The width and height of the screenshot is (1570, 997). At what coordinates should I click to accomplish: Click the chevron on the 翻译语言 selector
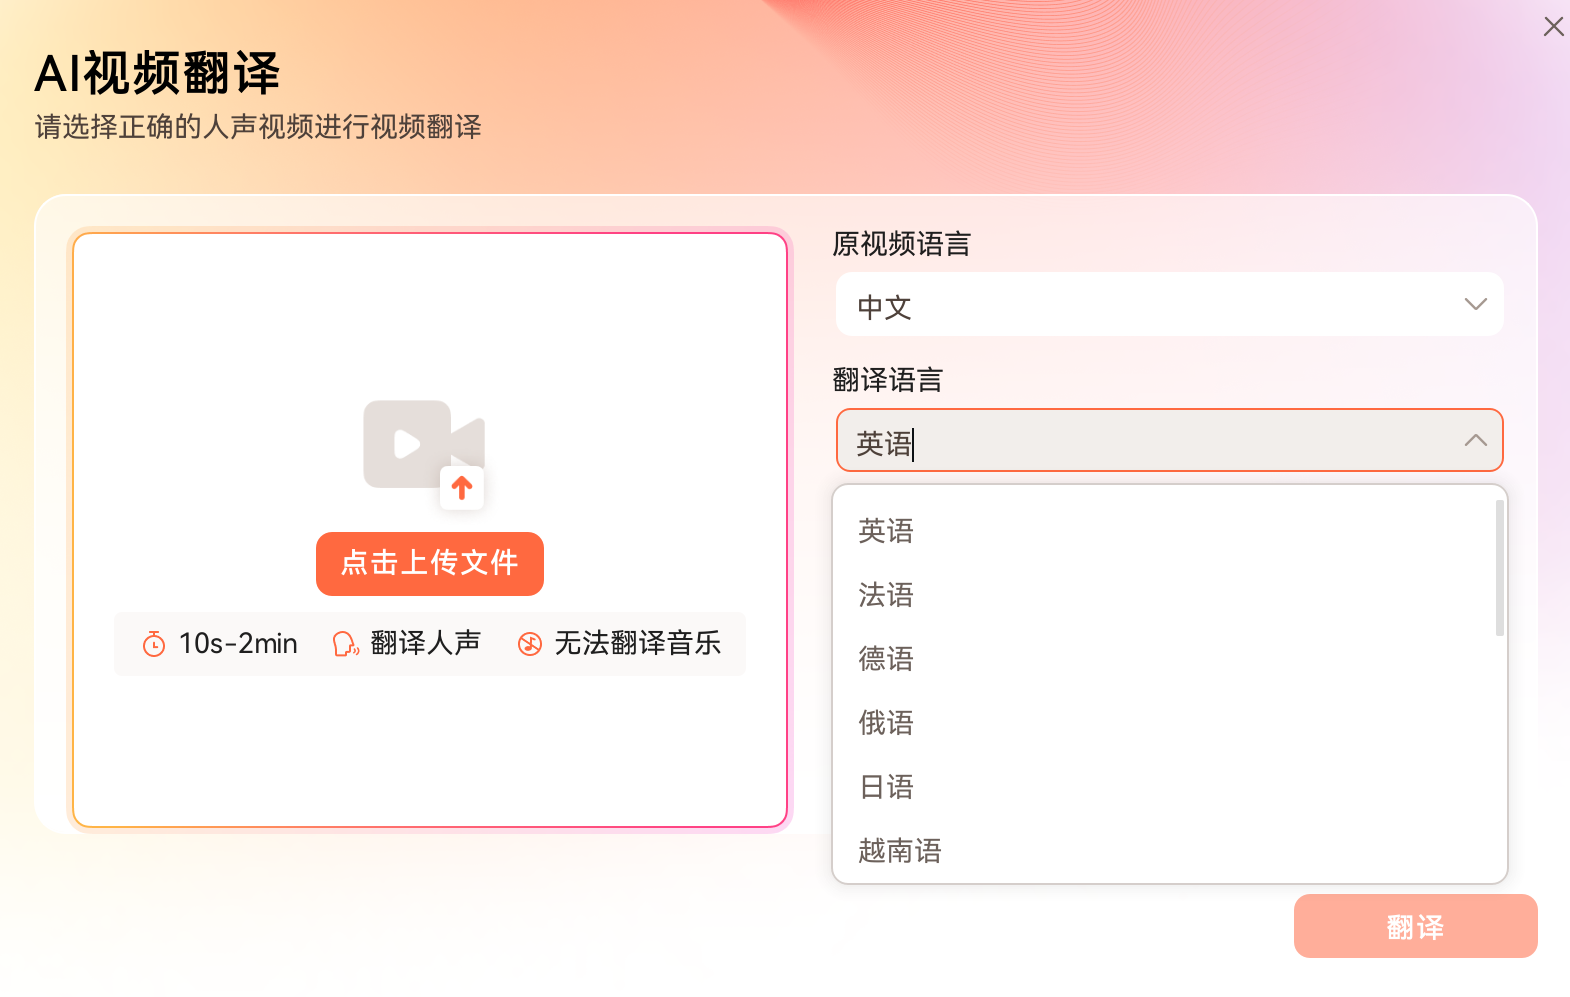pyautogui.click(x=1475, y=439)
